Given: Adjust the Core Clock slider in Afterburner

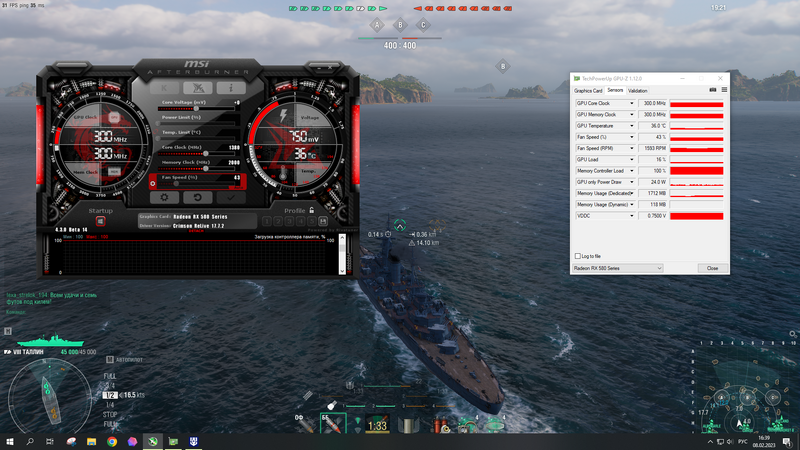Looking at the screenshot, I should 196,154.
